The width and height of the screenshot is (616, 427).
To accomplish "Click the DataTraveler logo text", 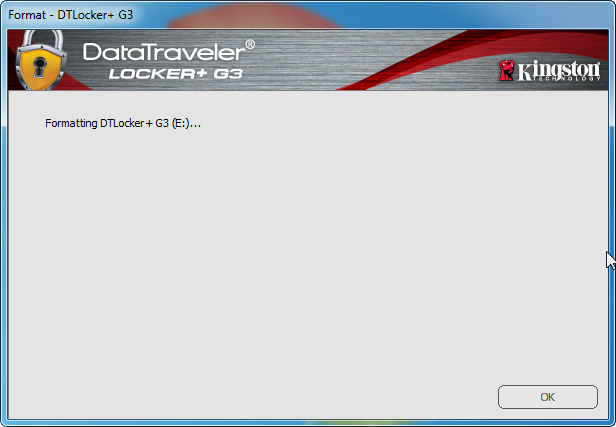I will coord(164,52).
